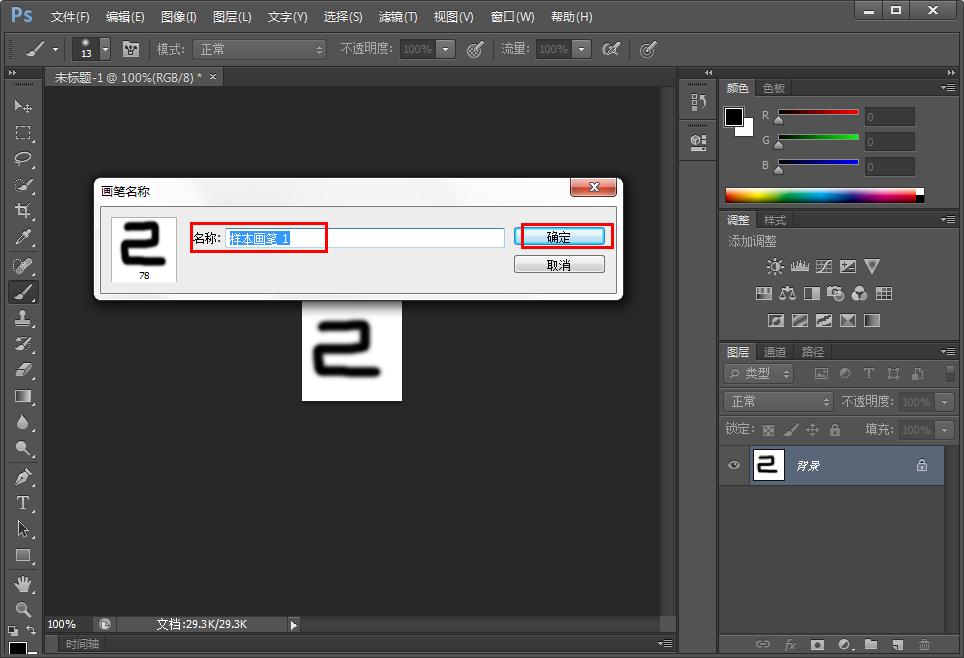
Task: Open the 滤镜(T) menu
Action: pos(398,17)
